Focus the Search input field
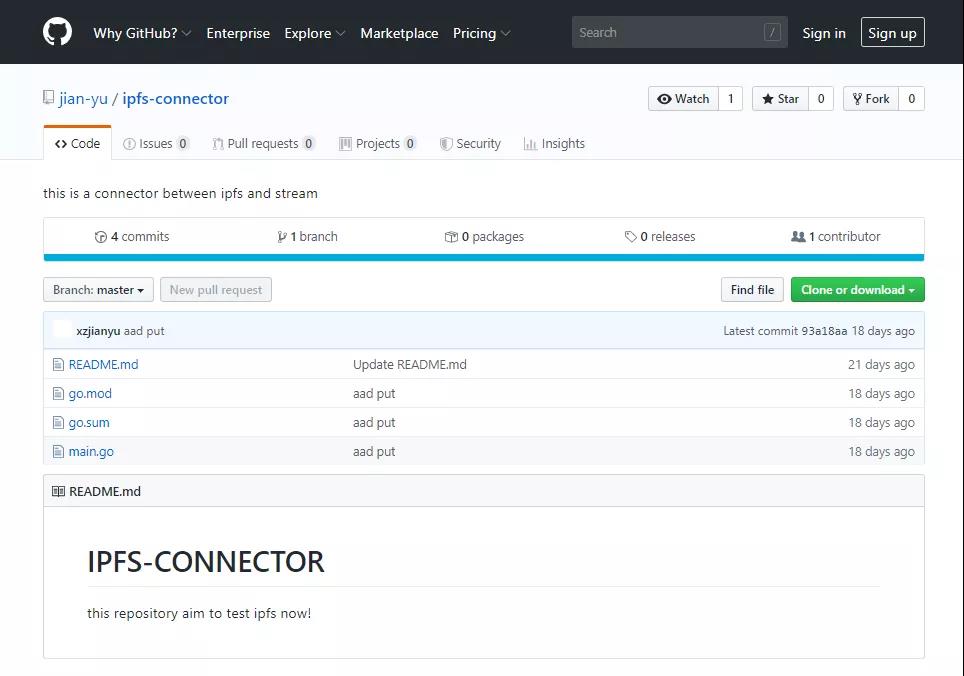The image size is (964, 676). [x=679, y=32]
